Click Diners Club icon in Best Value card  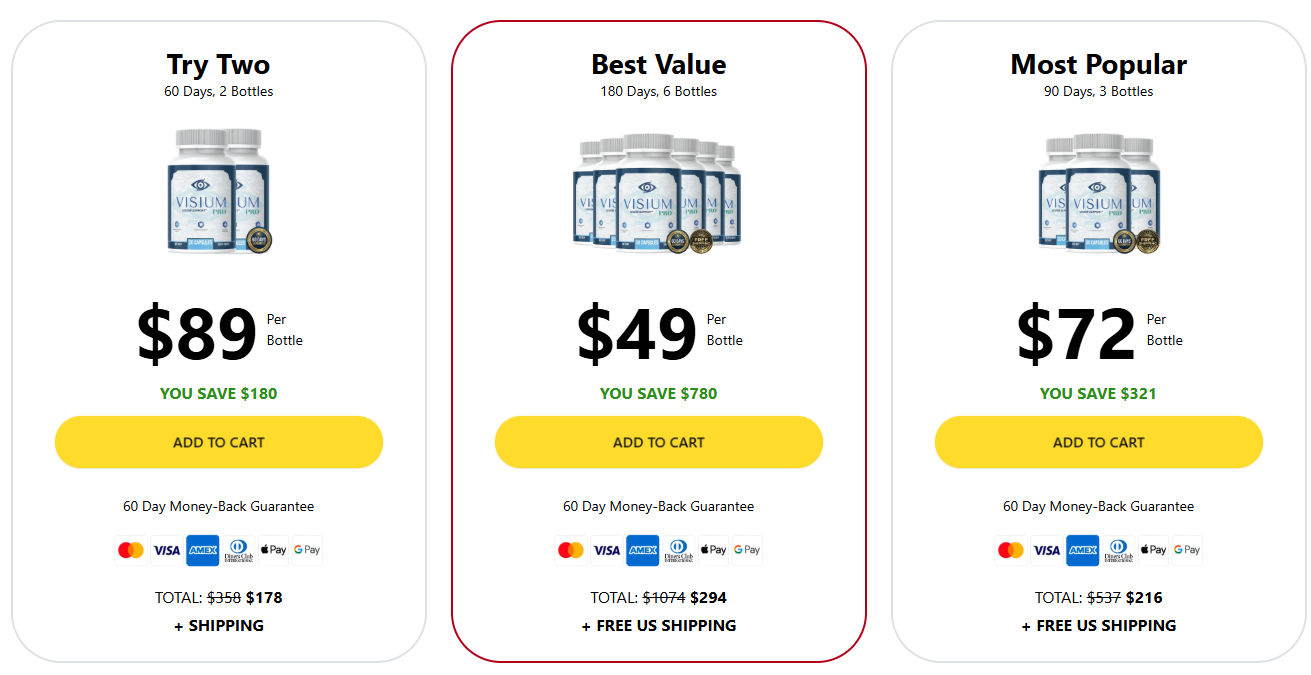pos(678,550)
